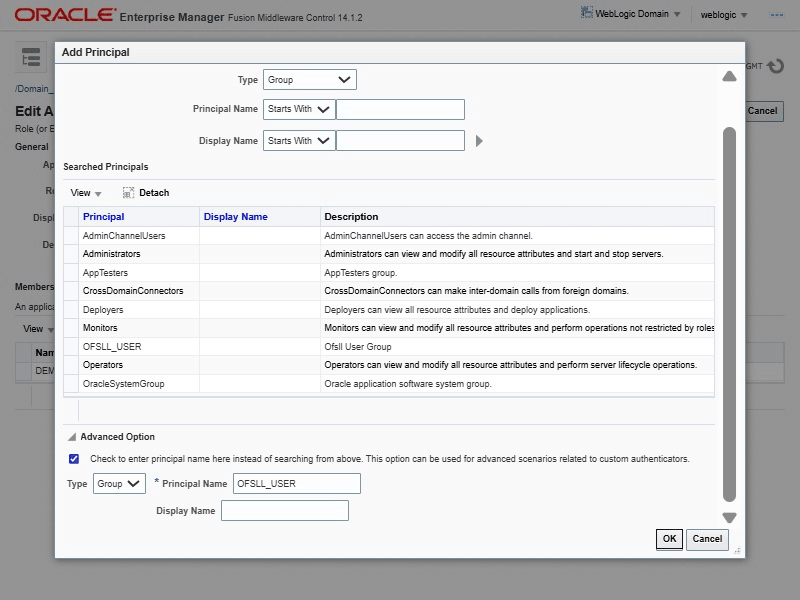Sort by the Principal column header

click(104, 216)
